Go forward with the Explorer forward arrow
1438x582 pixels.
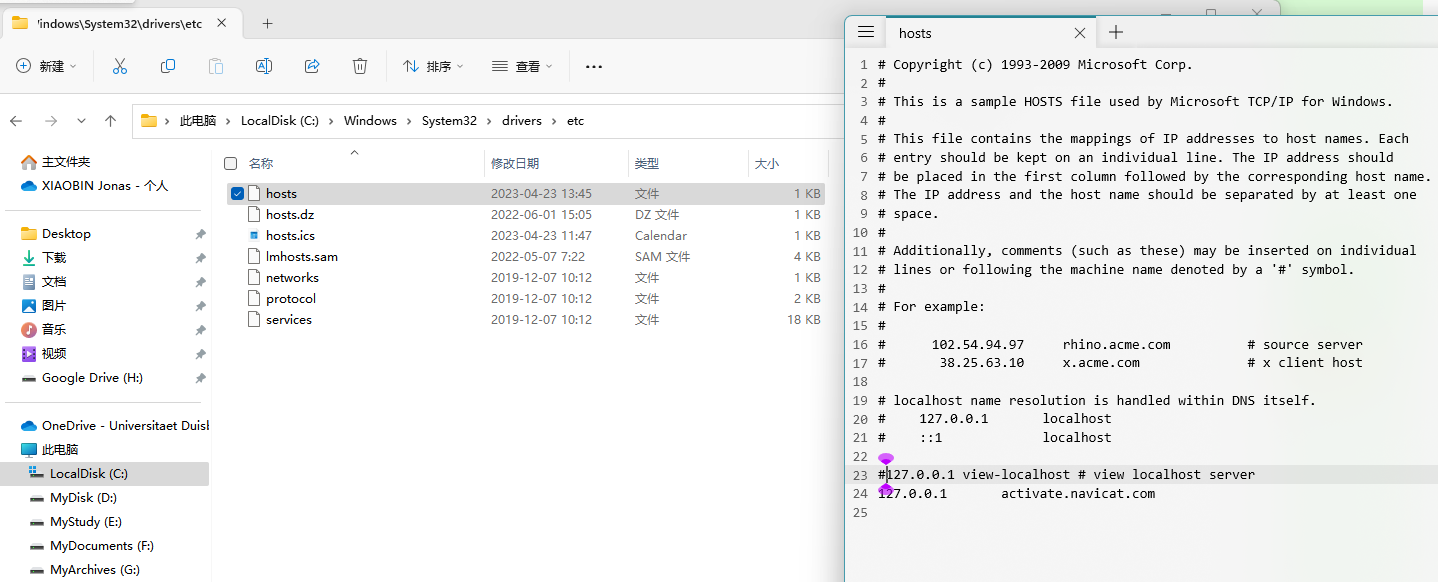[51, 121]
